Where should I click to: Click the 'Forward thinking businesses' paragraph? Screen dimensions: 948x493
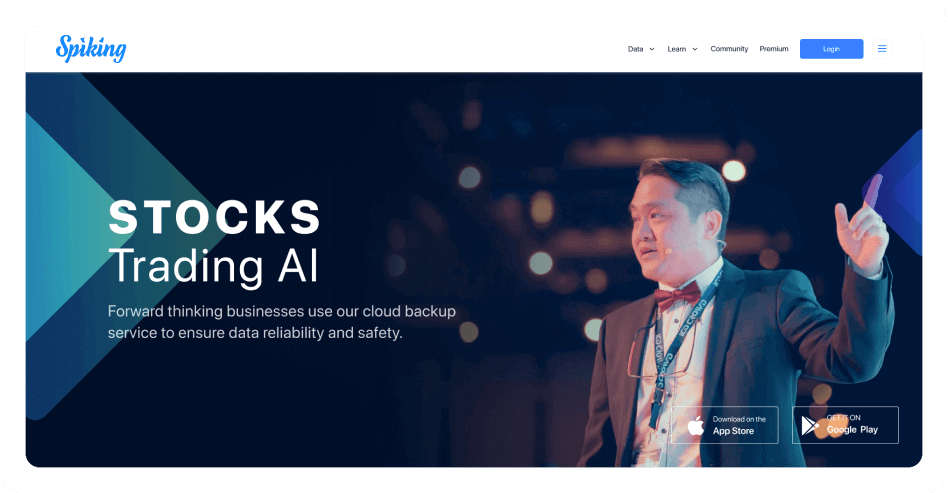(x=282, y=322)
